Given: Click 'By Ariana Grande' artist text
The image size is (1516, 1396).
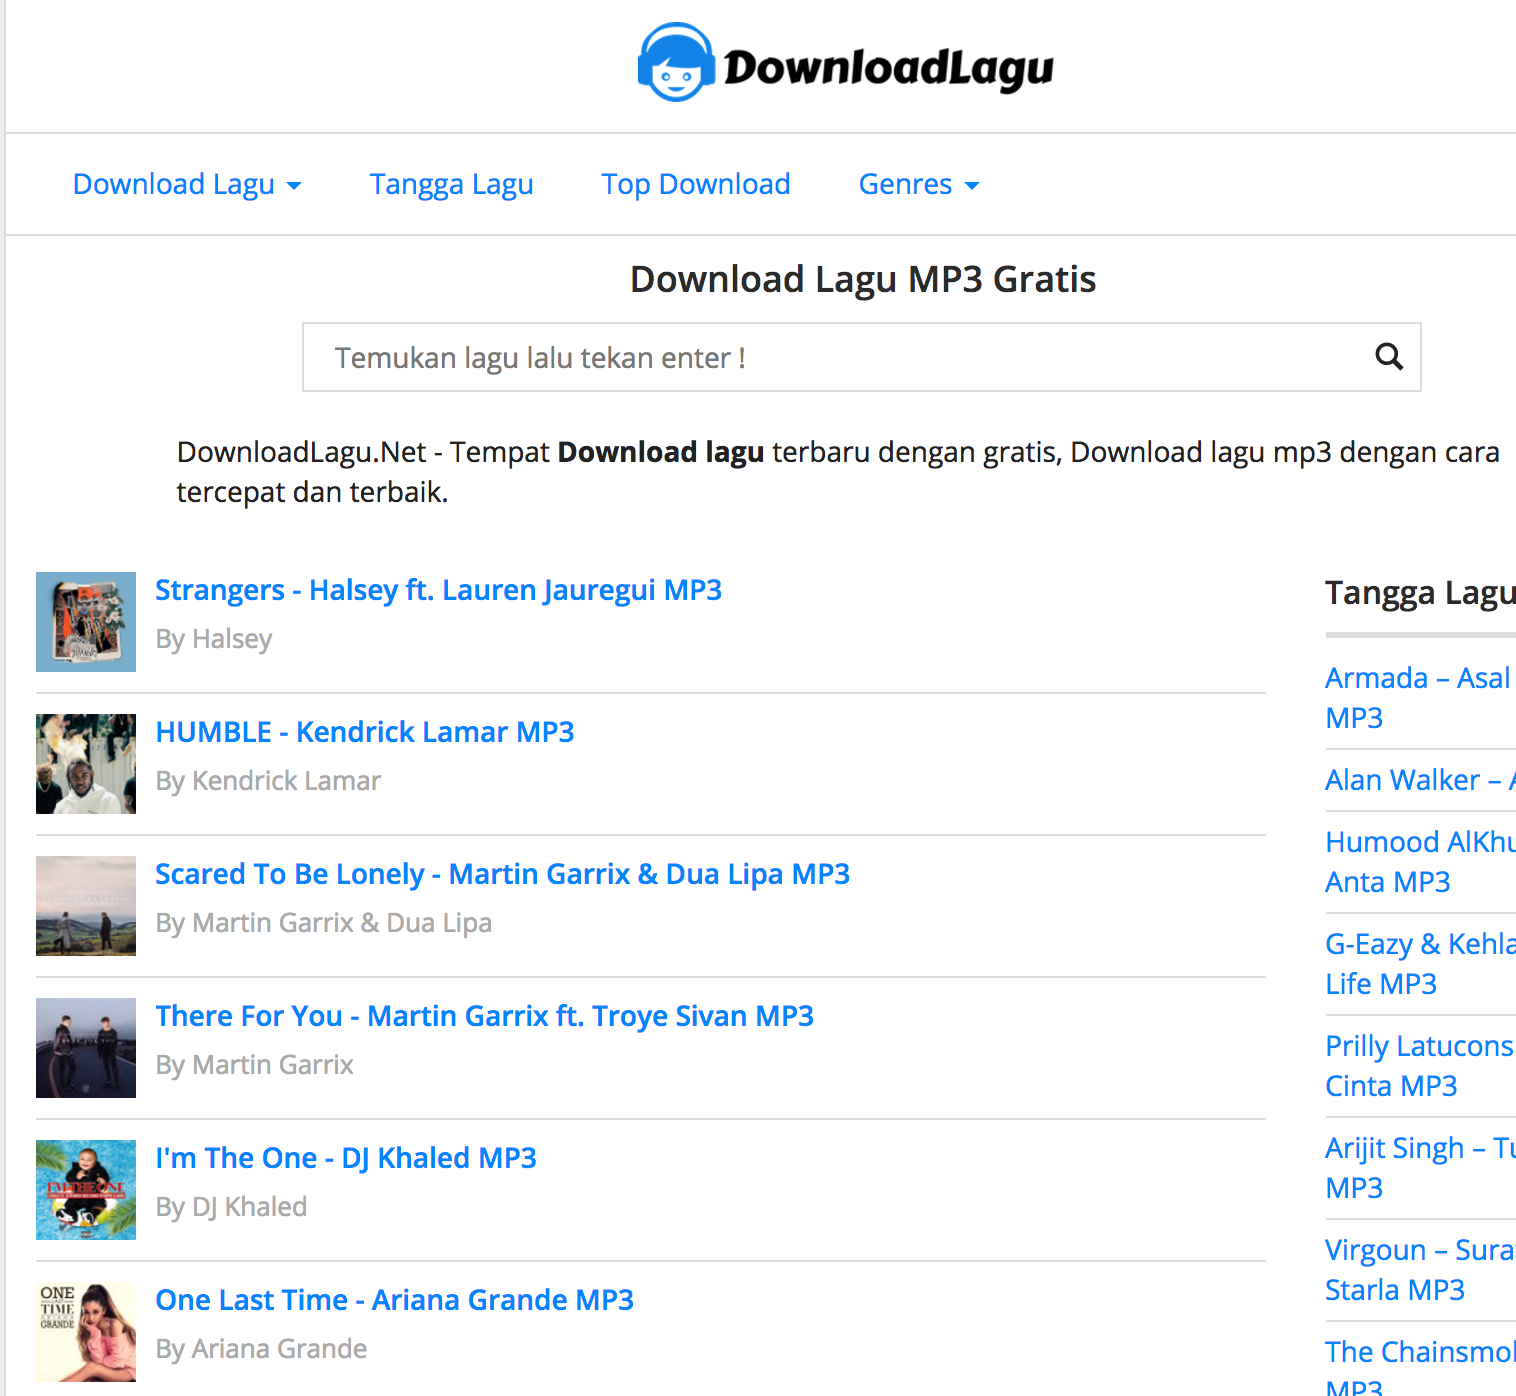Looking at the screenshot, I should click(x=261, y=1349).
